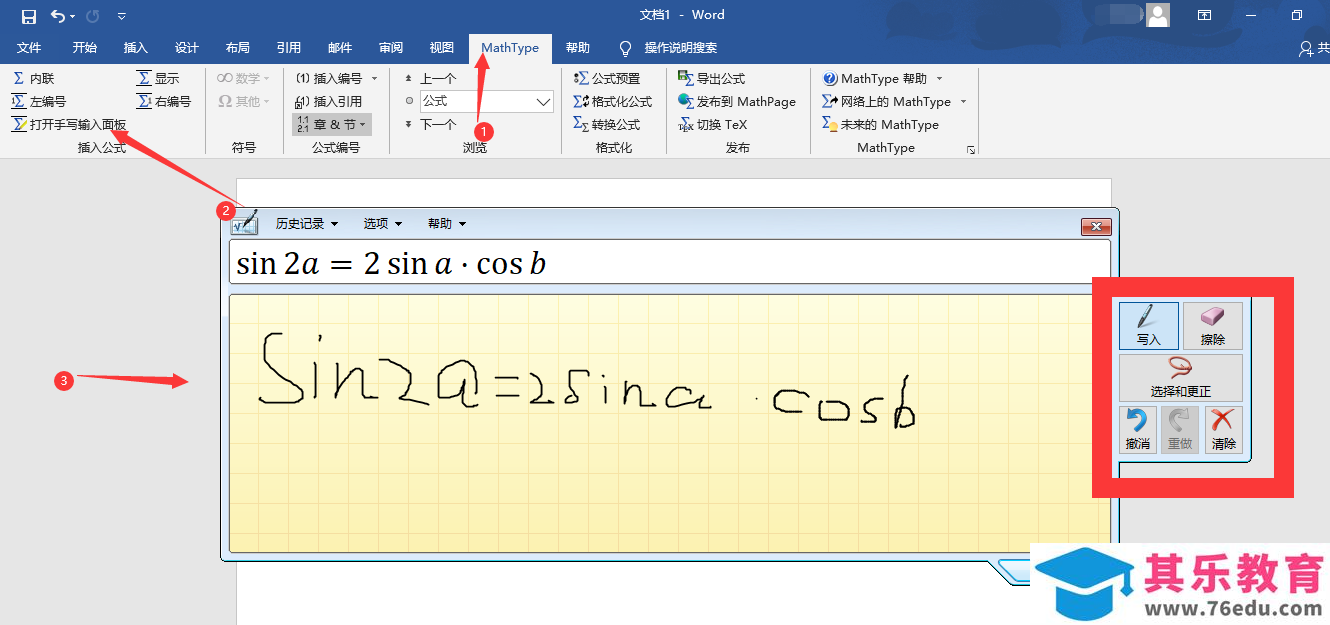The height and width of the screenshot is (625, 1330).
Task: Switch to the 插入 ribbon tab
Action: (x=135, y=48)
